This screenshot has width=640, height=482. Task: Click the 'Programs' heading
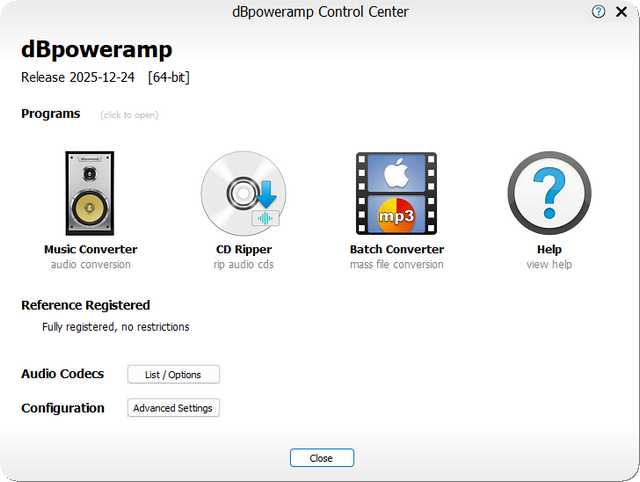tap(51, 114)
